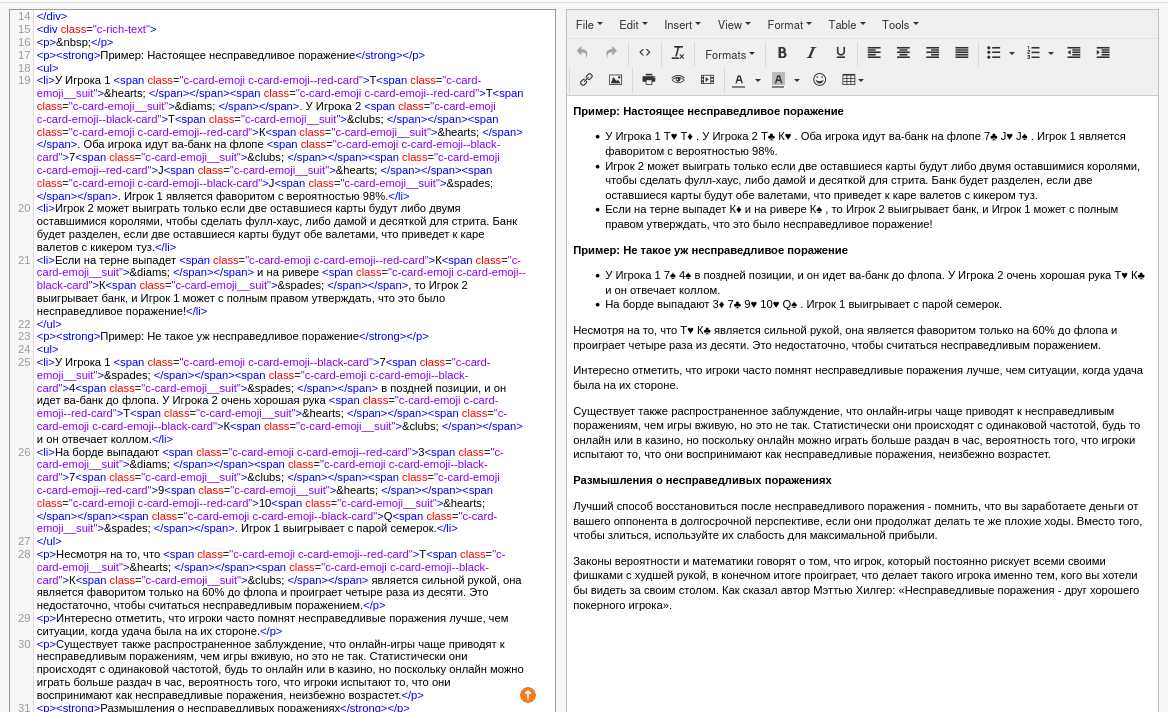Click the orange scroll-to-top arrow button
1168x712 pixels.
tap(527, 695)
